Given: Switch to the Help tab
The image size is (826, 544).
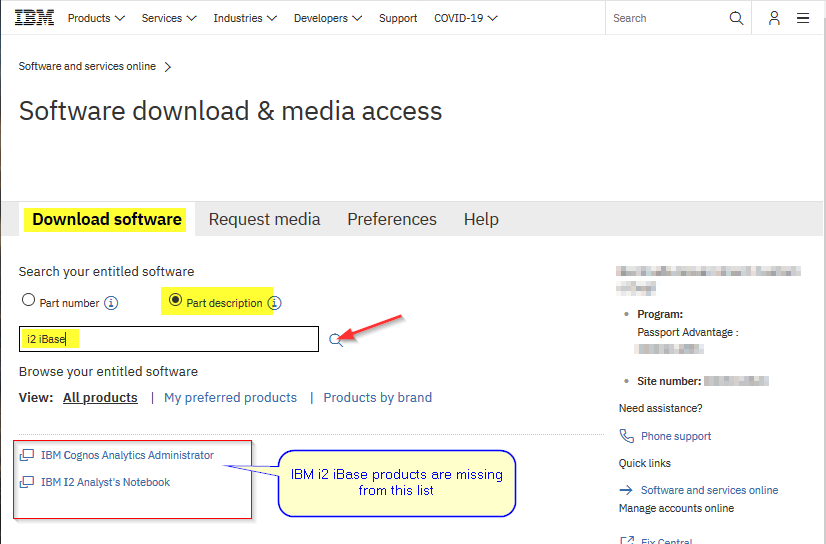Looking at the screenshot, I should tap(481, 219).
